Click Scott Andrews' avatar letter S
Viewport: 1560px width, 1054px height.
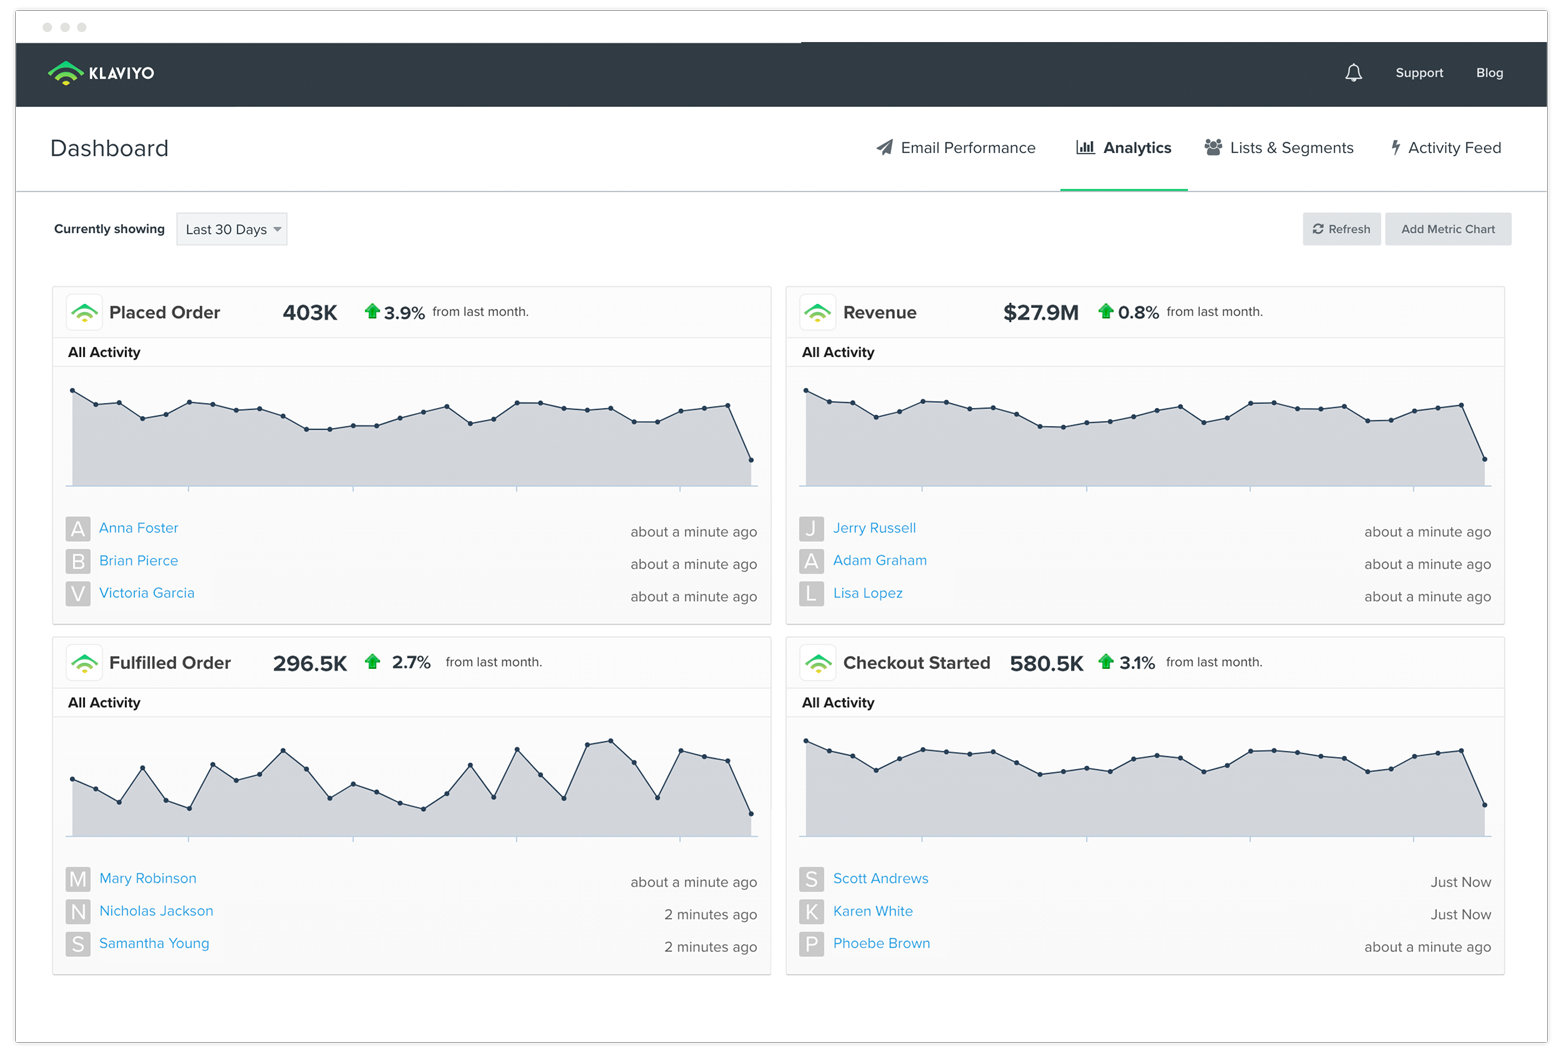point(812,879)
